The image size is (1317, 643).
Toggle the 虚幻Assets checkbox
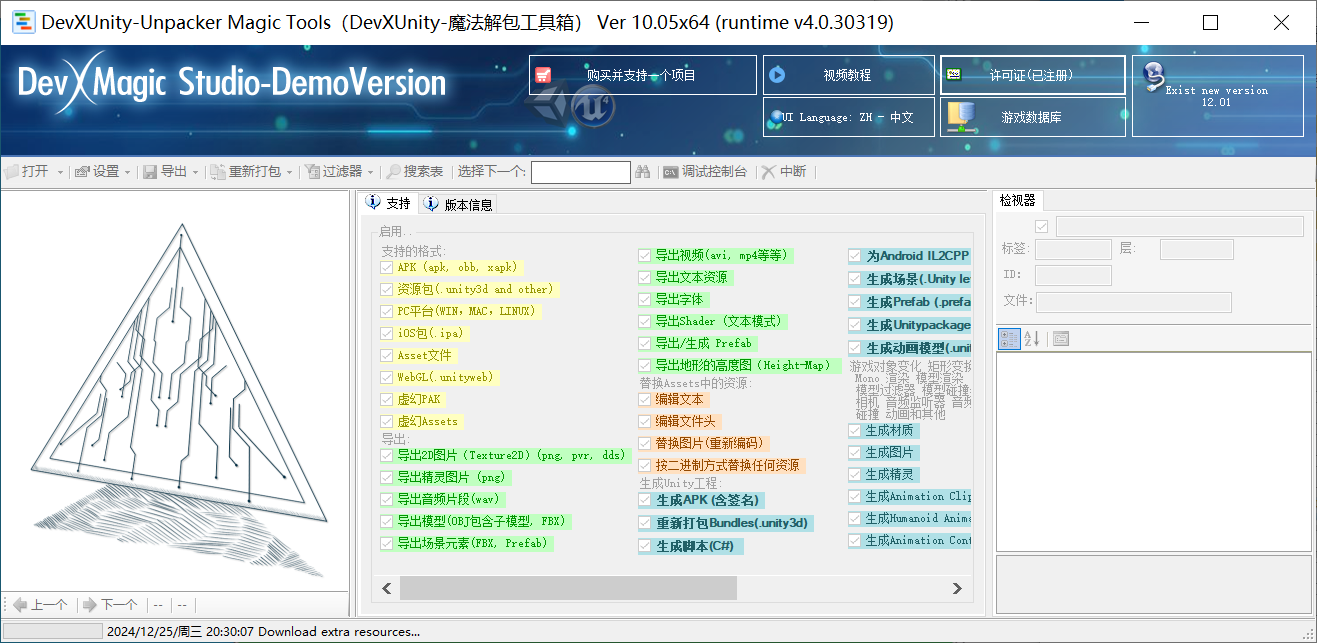point(387,421)
